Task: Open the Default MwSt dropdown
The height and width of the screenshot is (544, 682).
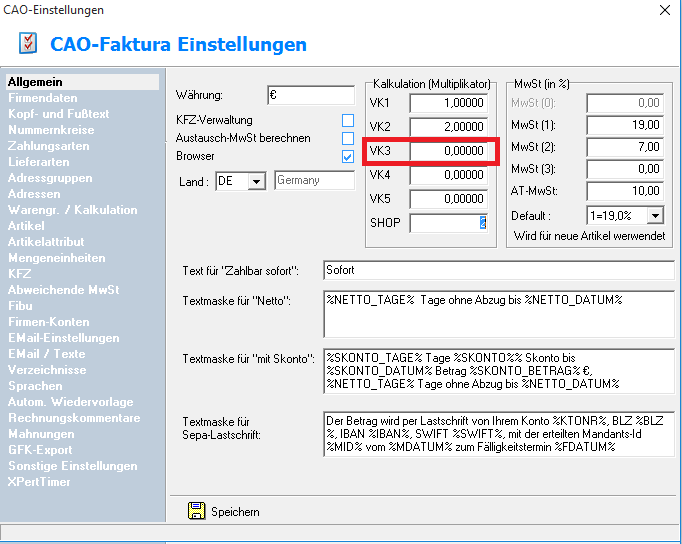Action: coord(655,215)
